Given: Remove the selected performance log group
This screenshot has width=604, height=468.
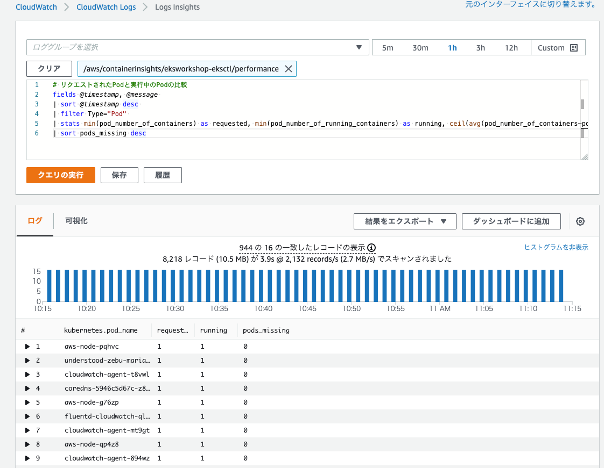Looking at the screenshot, I should pos(289,68).
